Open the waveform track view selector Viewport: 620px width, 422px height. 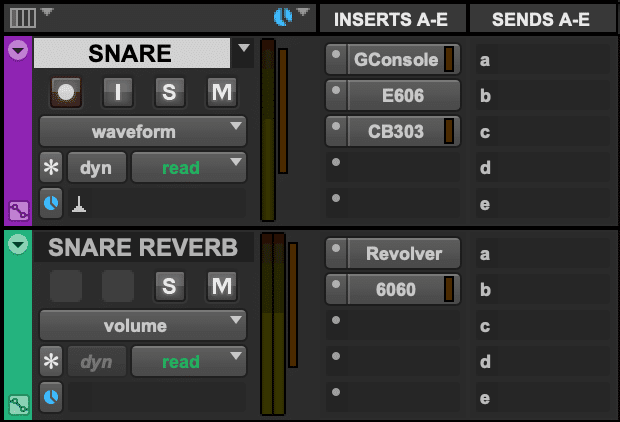coord(143,131)
